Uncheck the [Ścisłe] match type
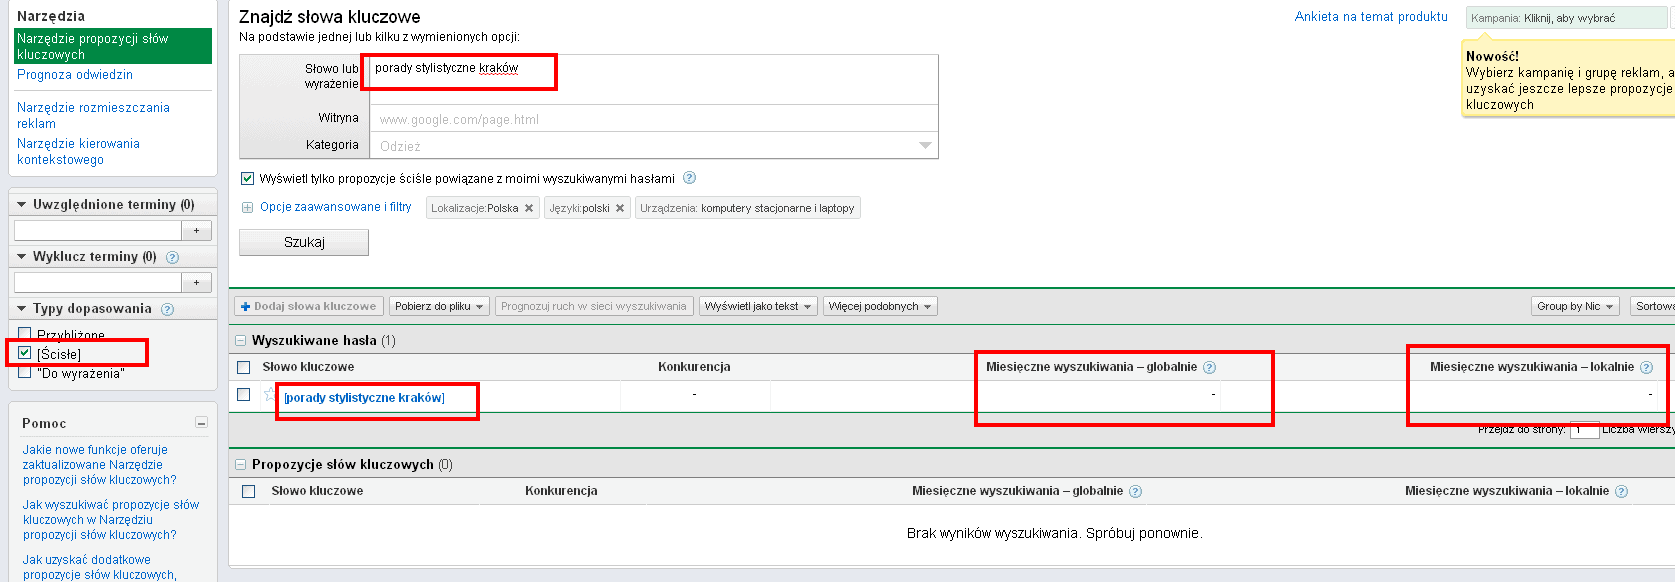The width and height of the screenshot is (1675, 582). (25, 353)
